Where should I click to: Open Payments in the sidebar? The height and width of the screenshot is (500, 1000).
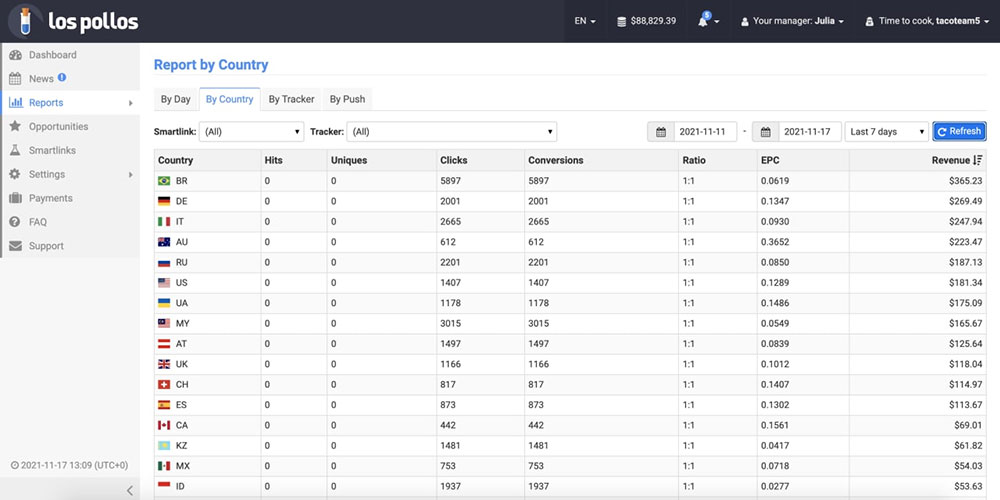tap(50, 198)
